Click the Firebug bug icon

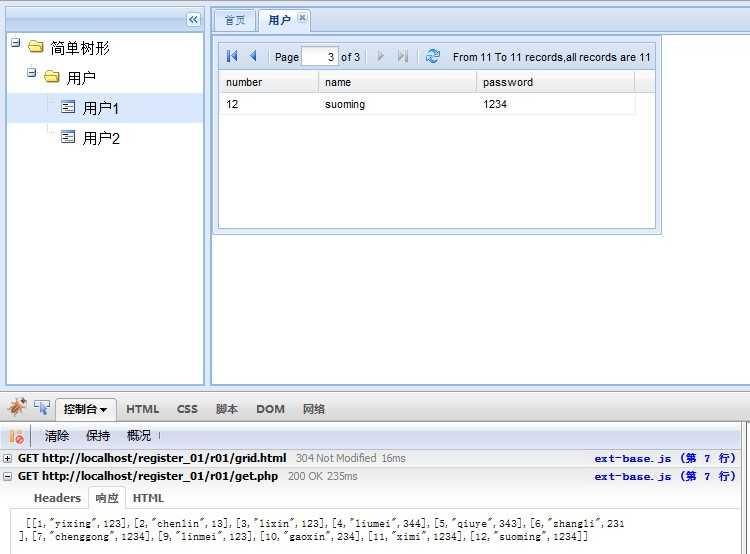tap(17, 407)
